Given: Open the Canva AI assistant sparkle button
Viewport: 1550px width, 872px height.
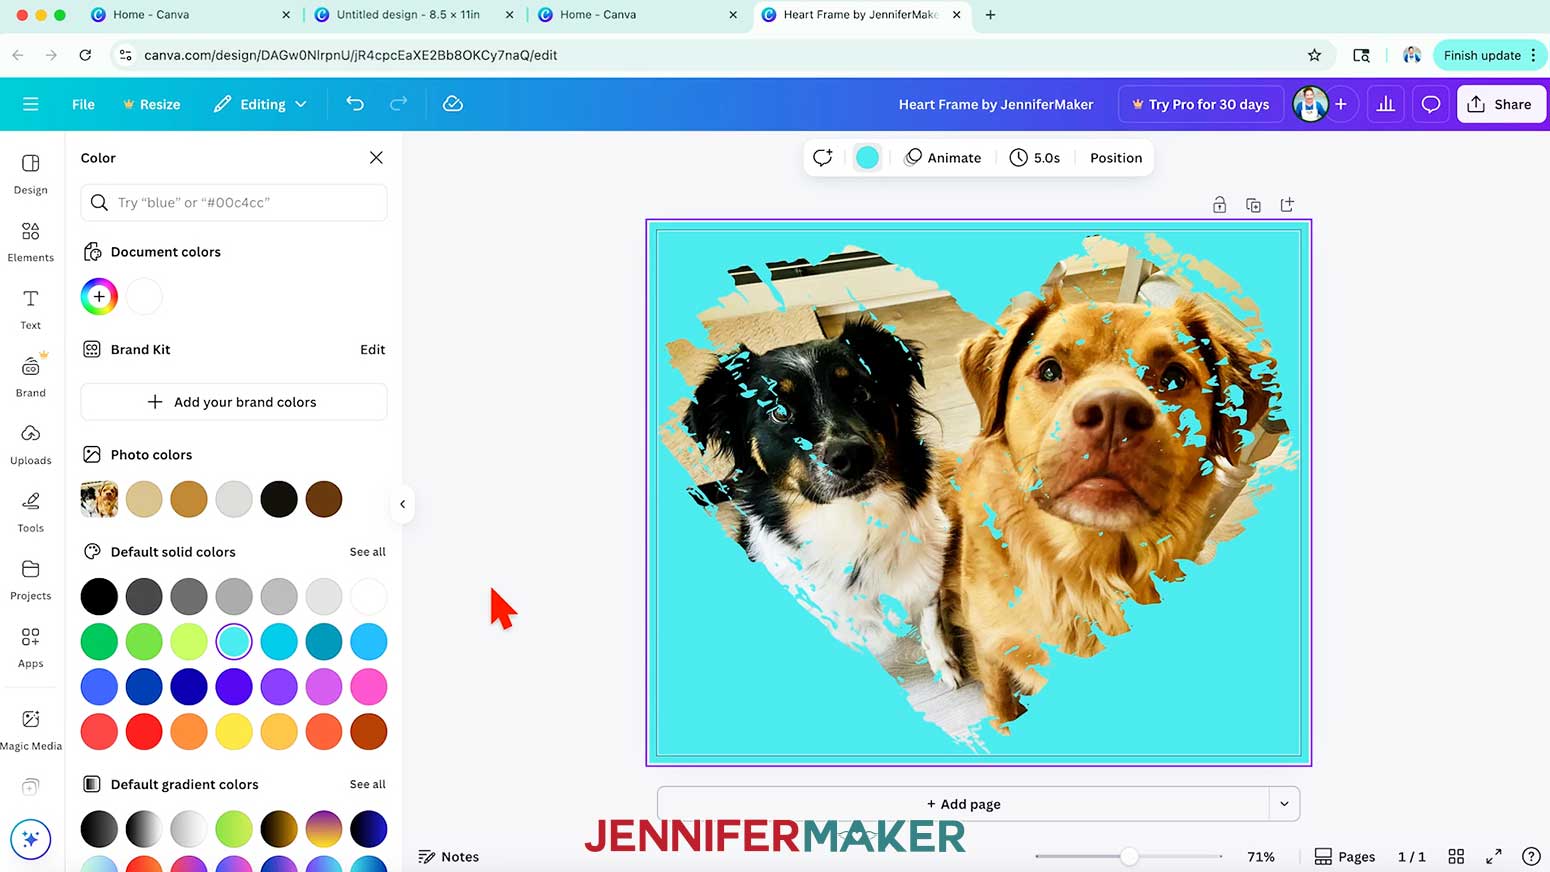Looking at the screenshot, I should coord(30,839).
